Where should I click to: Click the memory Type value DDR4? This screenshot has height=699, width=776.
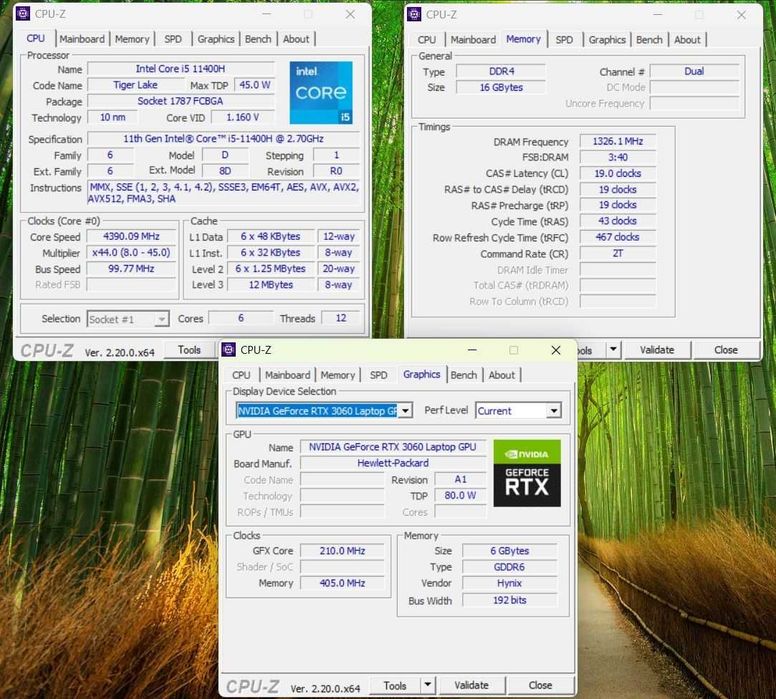501,71
